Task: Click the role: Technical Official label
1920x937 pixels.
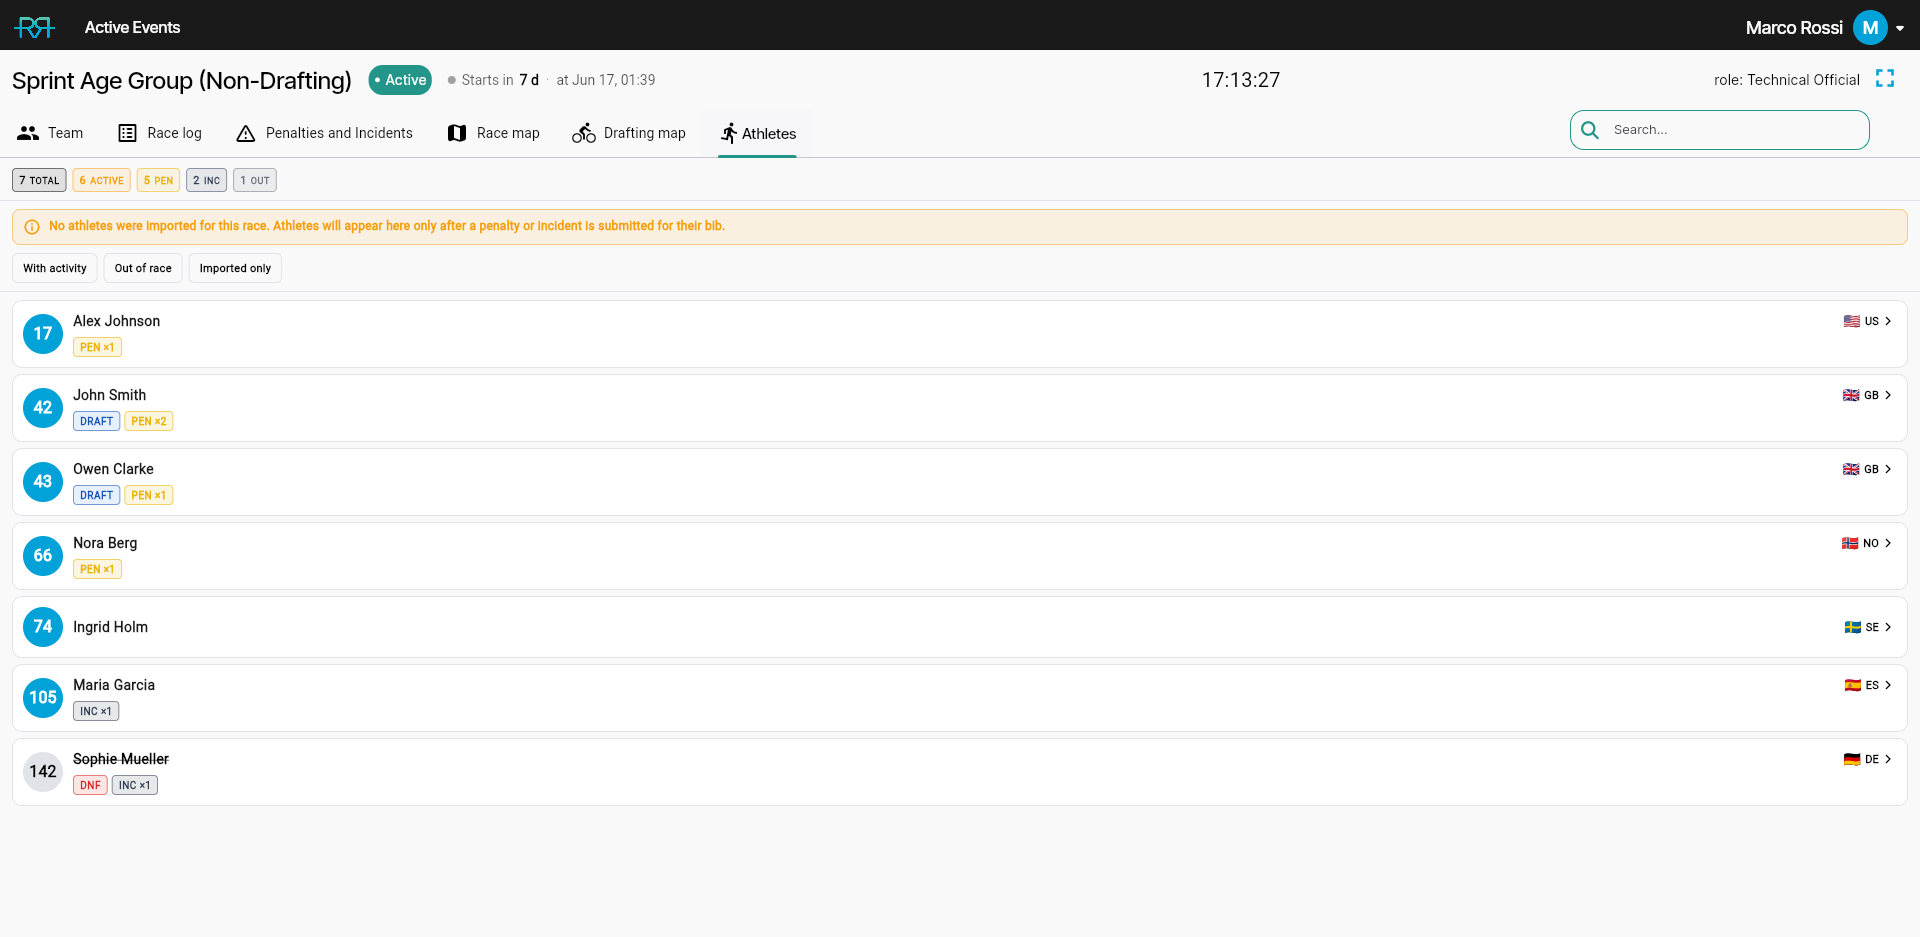Action: point(1786,80)
